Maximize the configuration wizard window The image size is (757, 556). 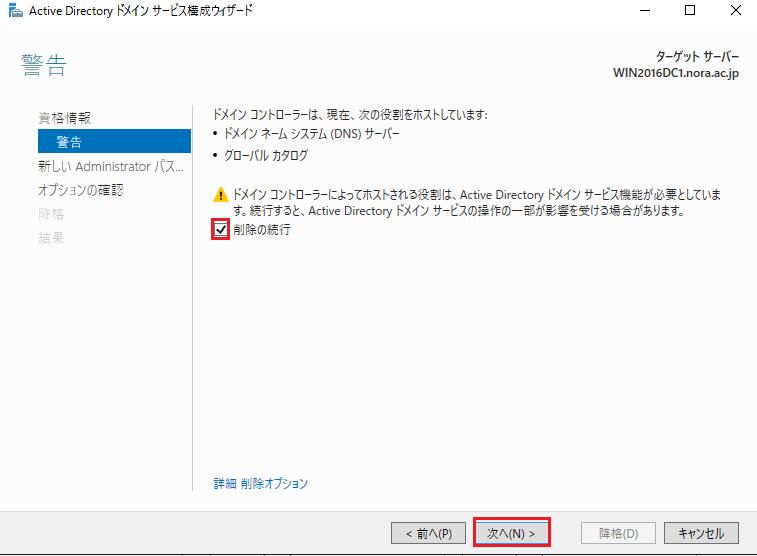pyautogui.click(x=690, y=10)
